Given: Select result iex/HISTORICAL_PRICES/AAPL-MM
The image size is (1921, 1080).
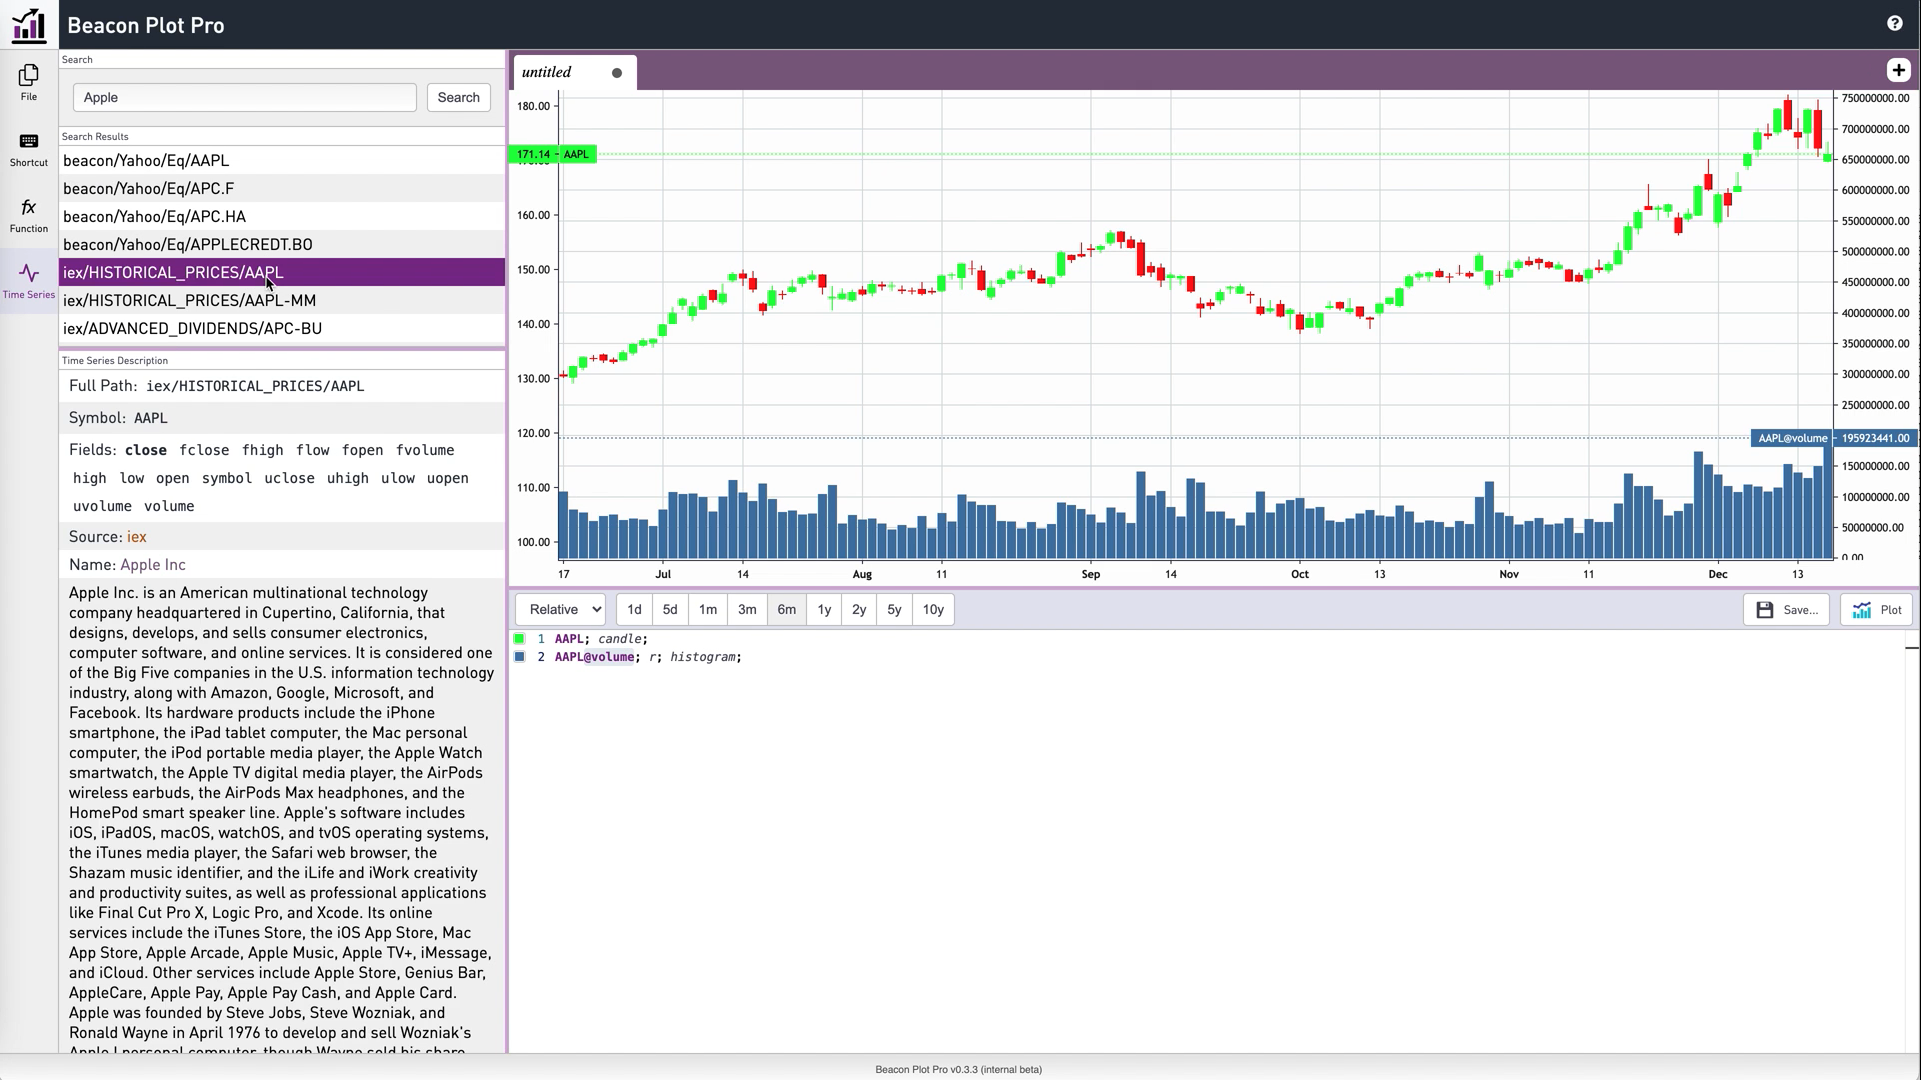Looking at the screenshot, I should [282, 300].
